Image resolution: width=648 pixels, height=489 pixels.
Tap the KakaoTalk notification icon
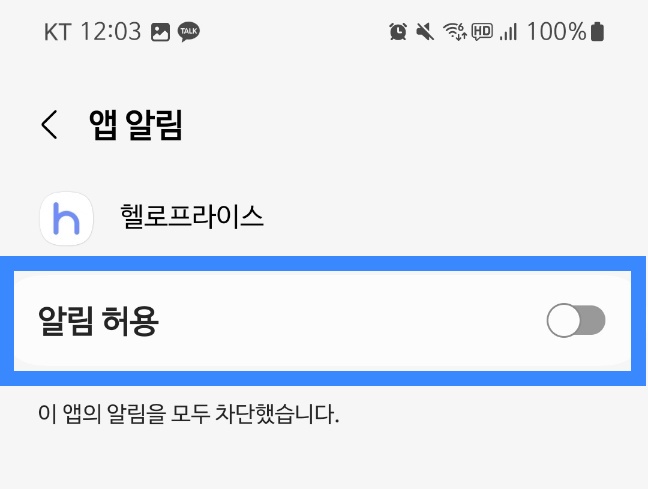(188, 32)
